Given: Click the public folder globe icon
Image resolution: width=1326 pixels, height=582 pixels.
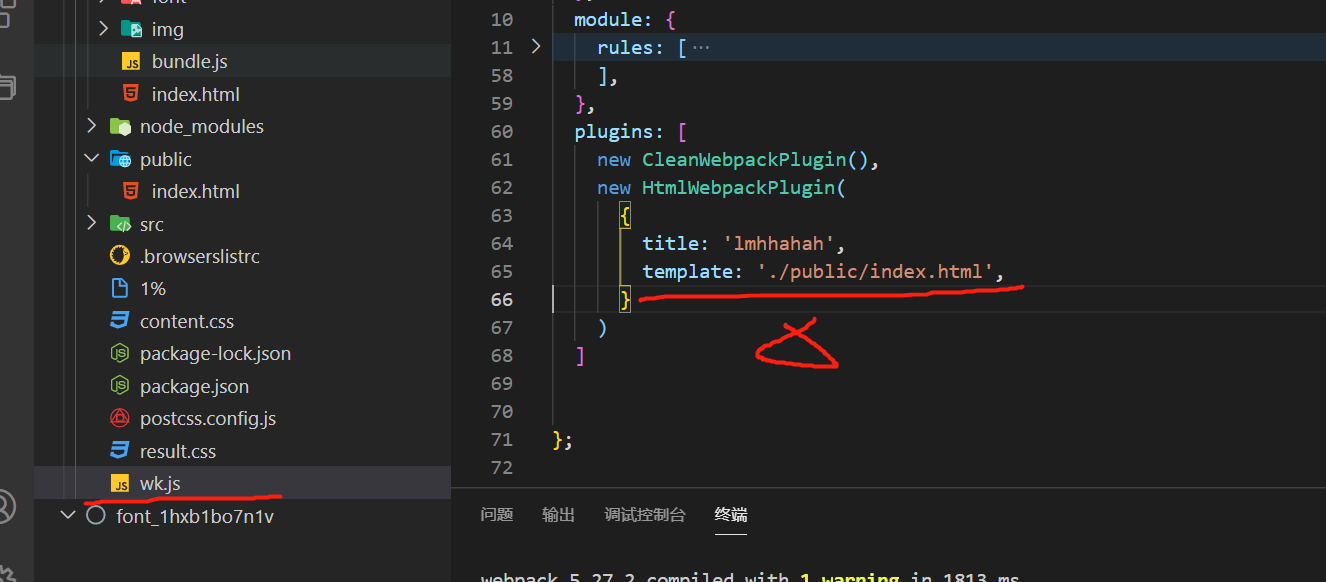Looking at the screenshot, I should point(120,159).
